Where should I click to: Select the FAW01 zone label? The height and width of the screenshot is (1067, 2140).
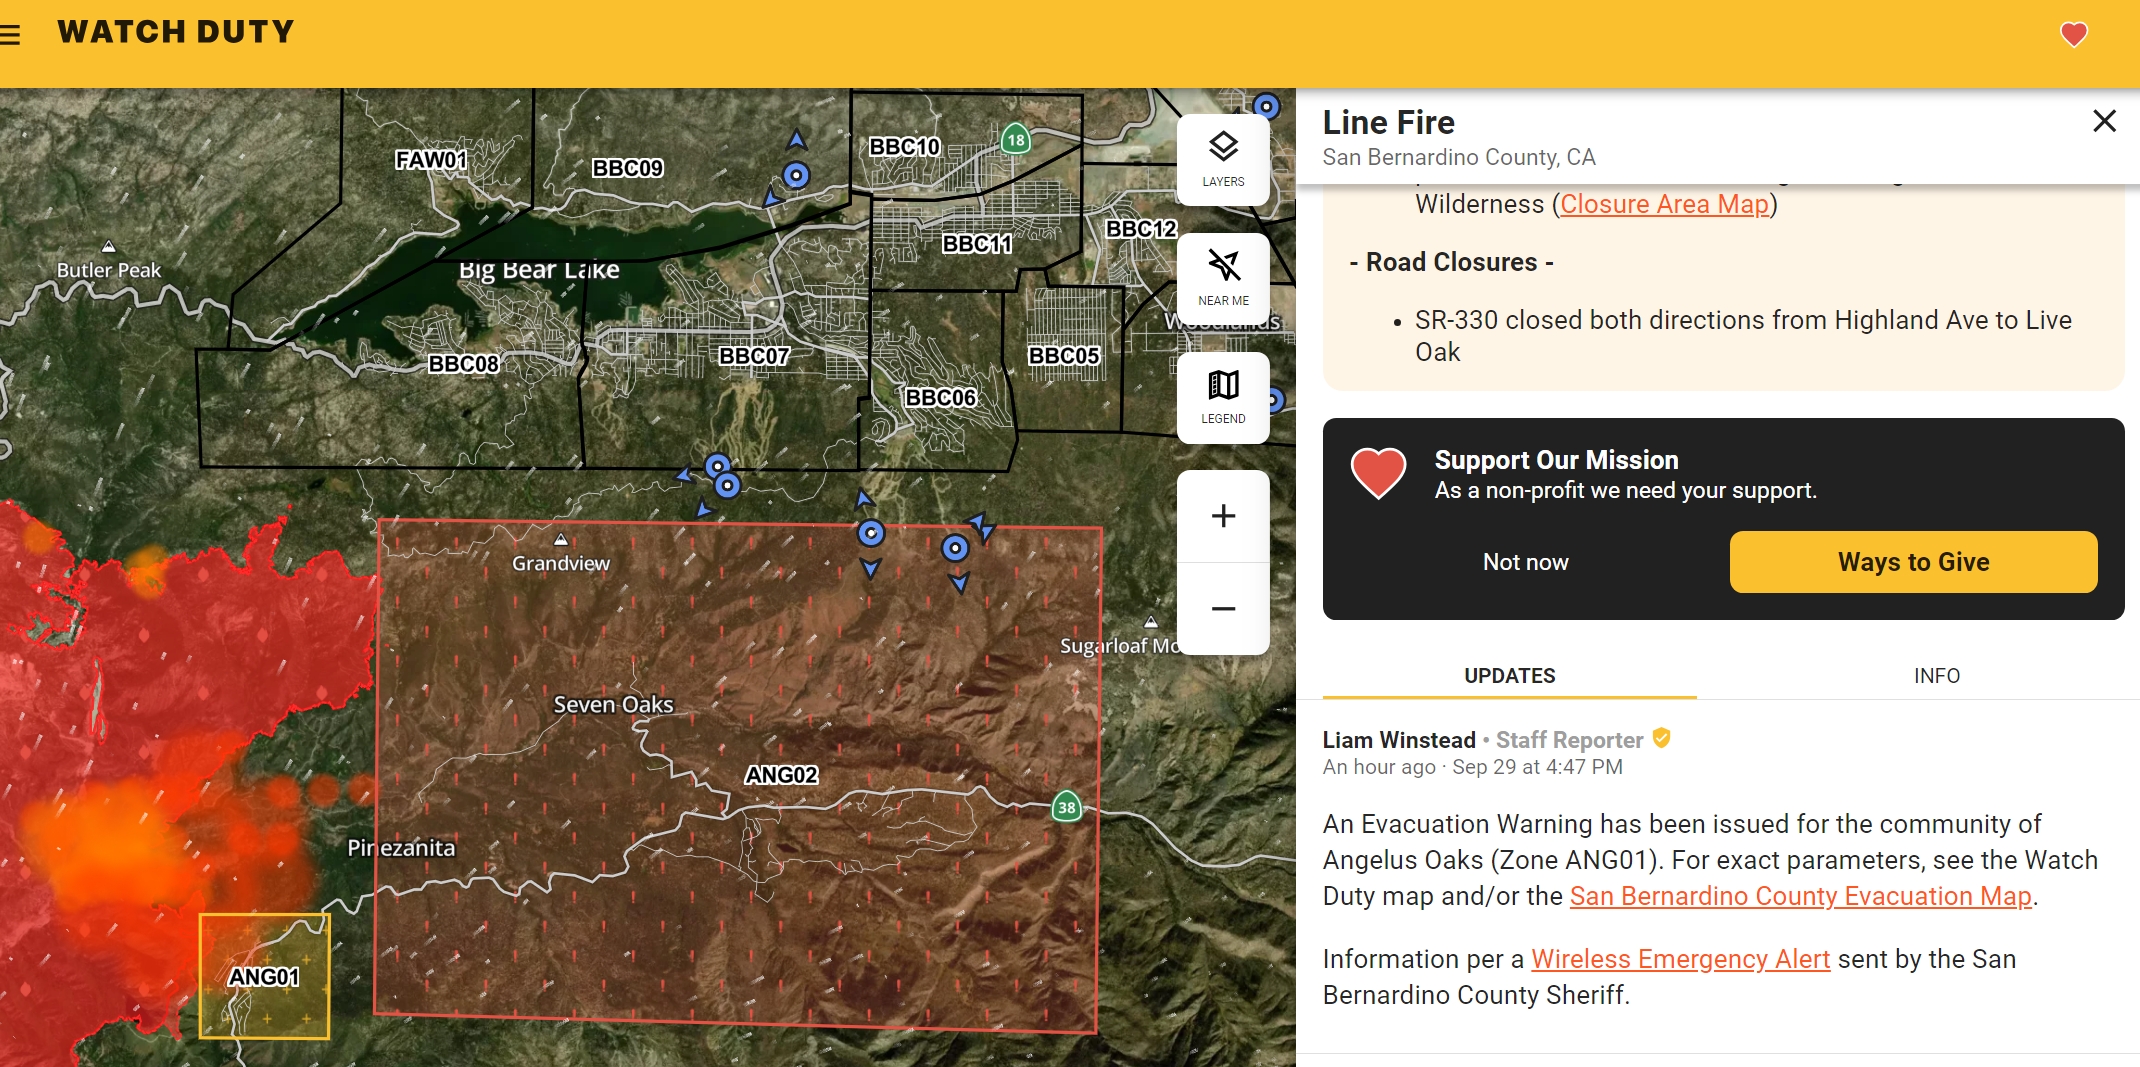(x=430, y=160)
